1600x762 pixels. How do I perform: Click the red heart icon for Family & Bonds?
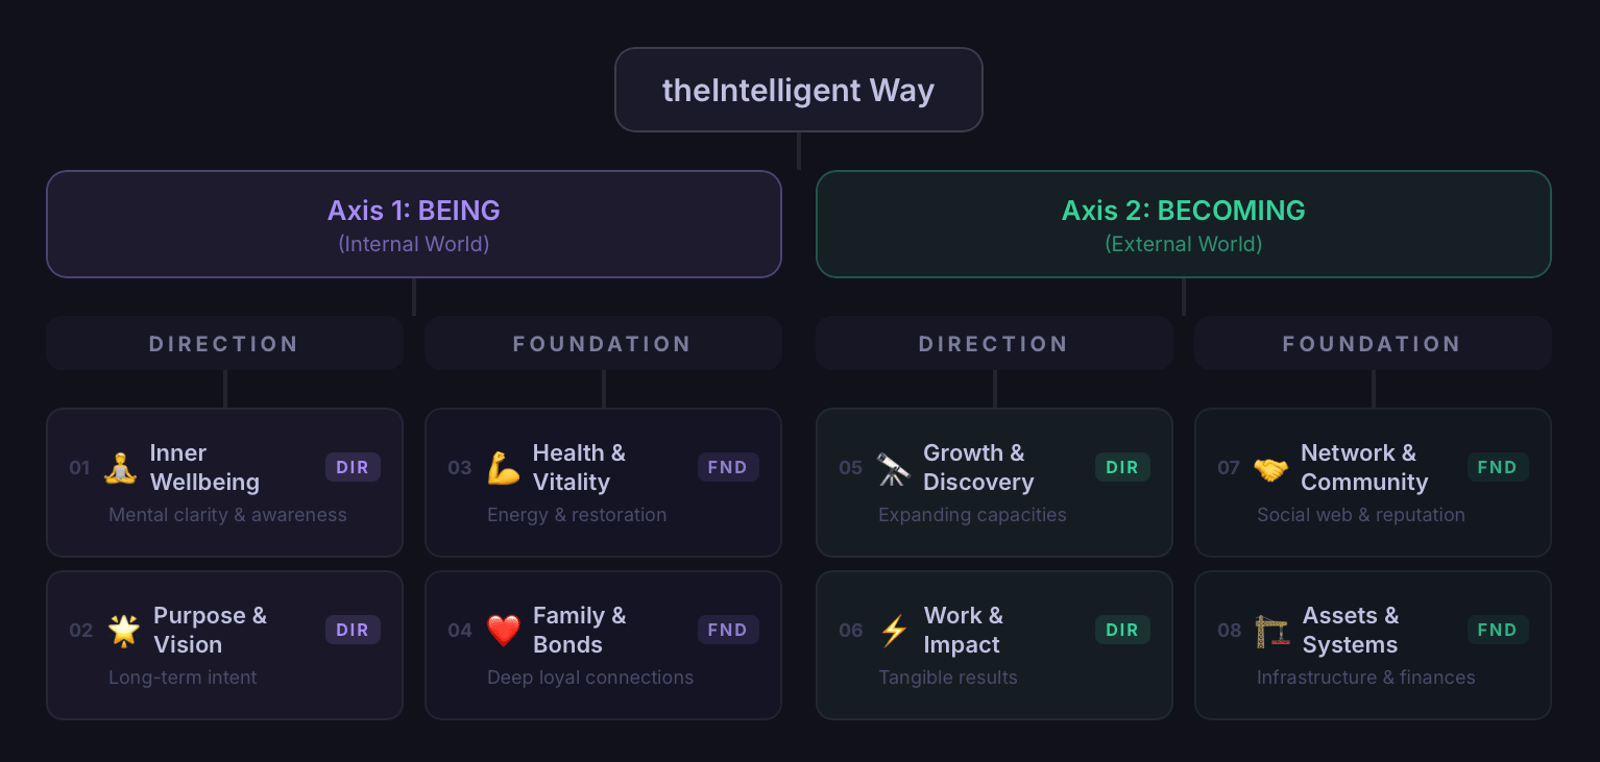click(503, 630)
